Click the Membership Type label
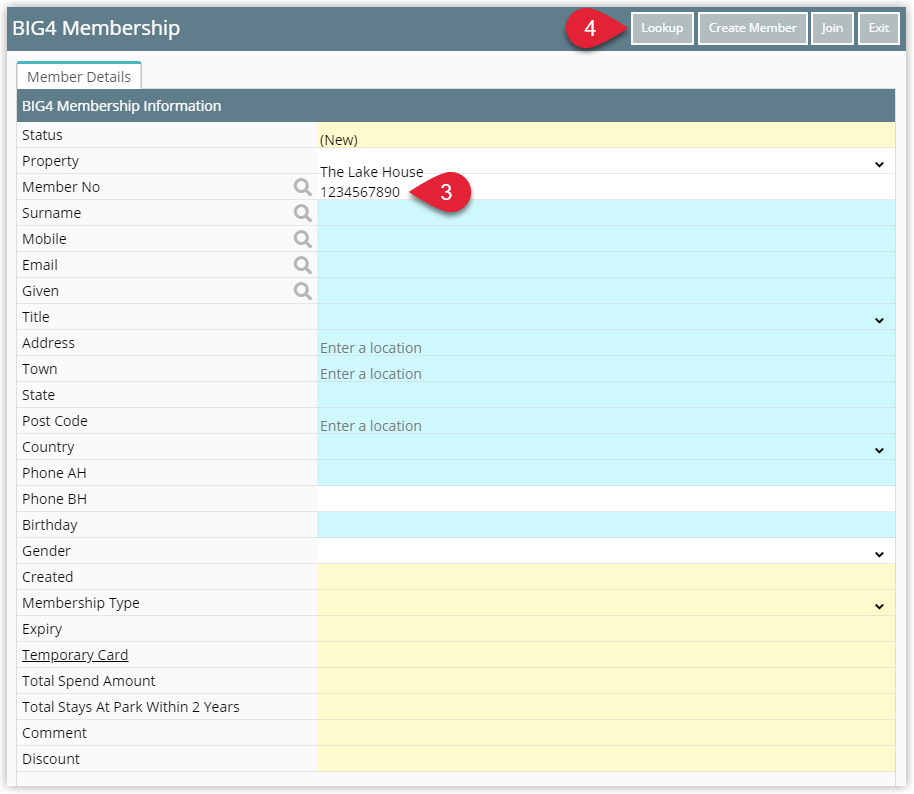 pos(81,603)
